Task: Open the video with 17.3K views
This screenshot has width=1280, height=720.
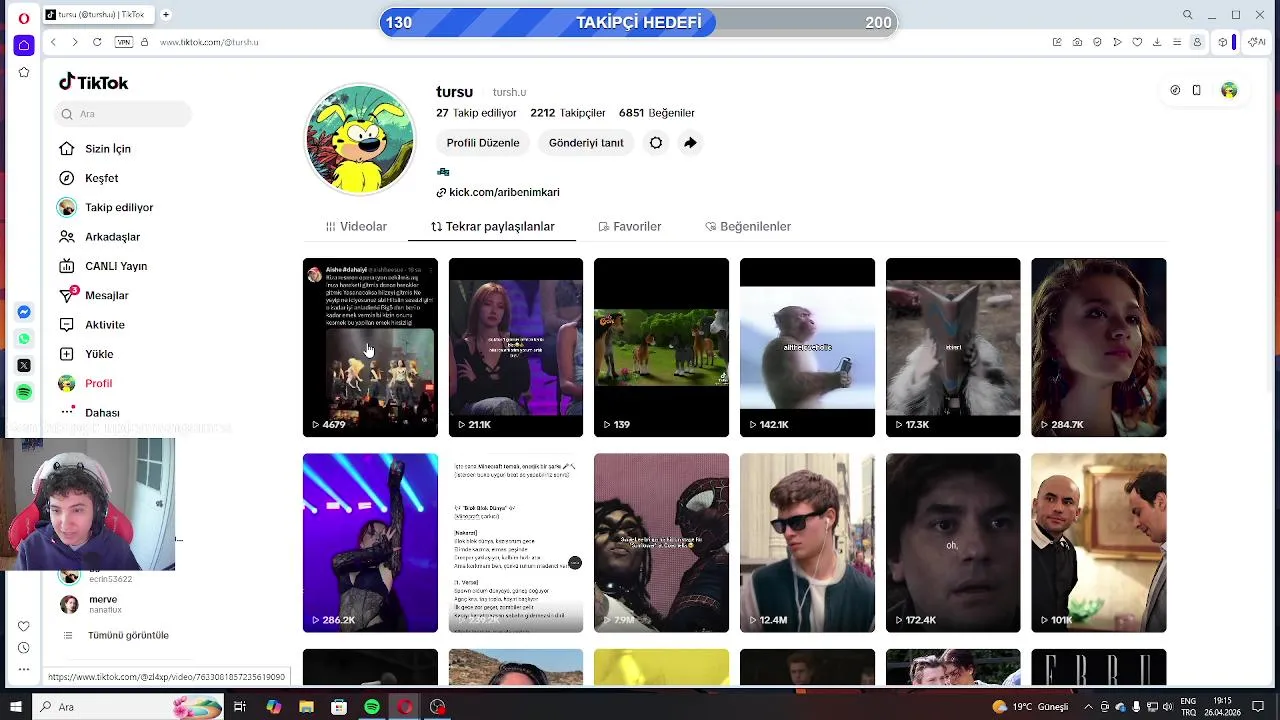Action: pos(953,347)
